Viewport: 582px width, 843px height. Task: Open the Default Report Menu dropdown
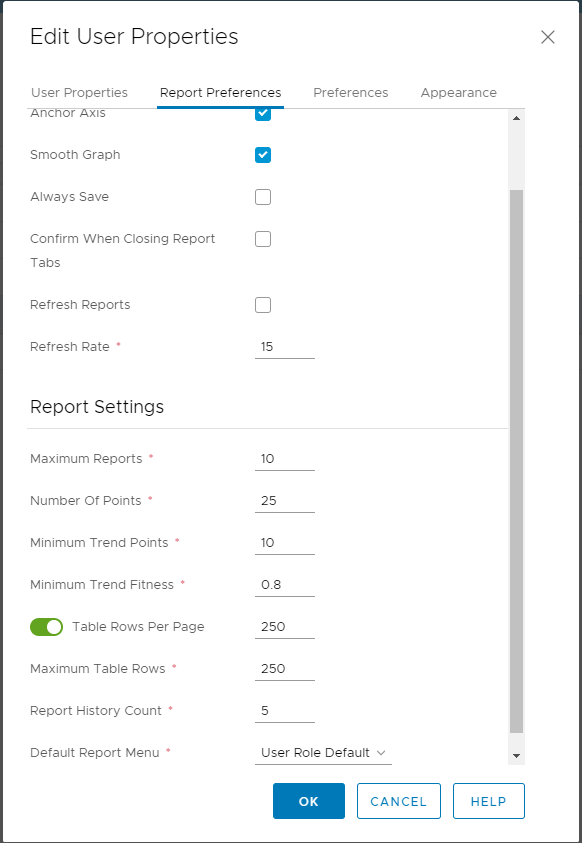point(322,752)
